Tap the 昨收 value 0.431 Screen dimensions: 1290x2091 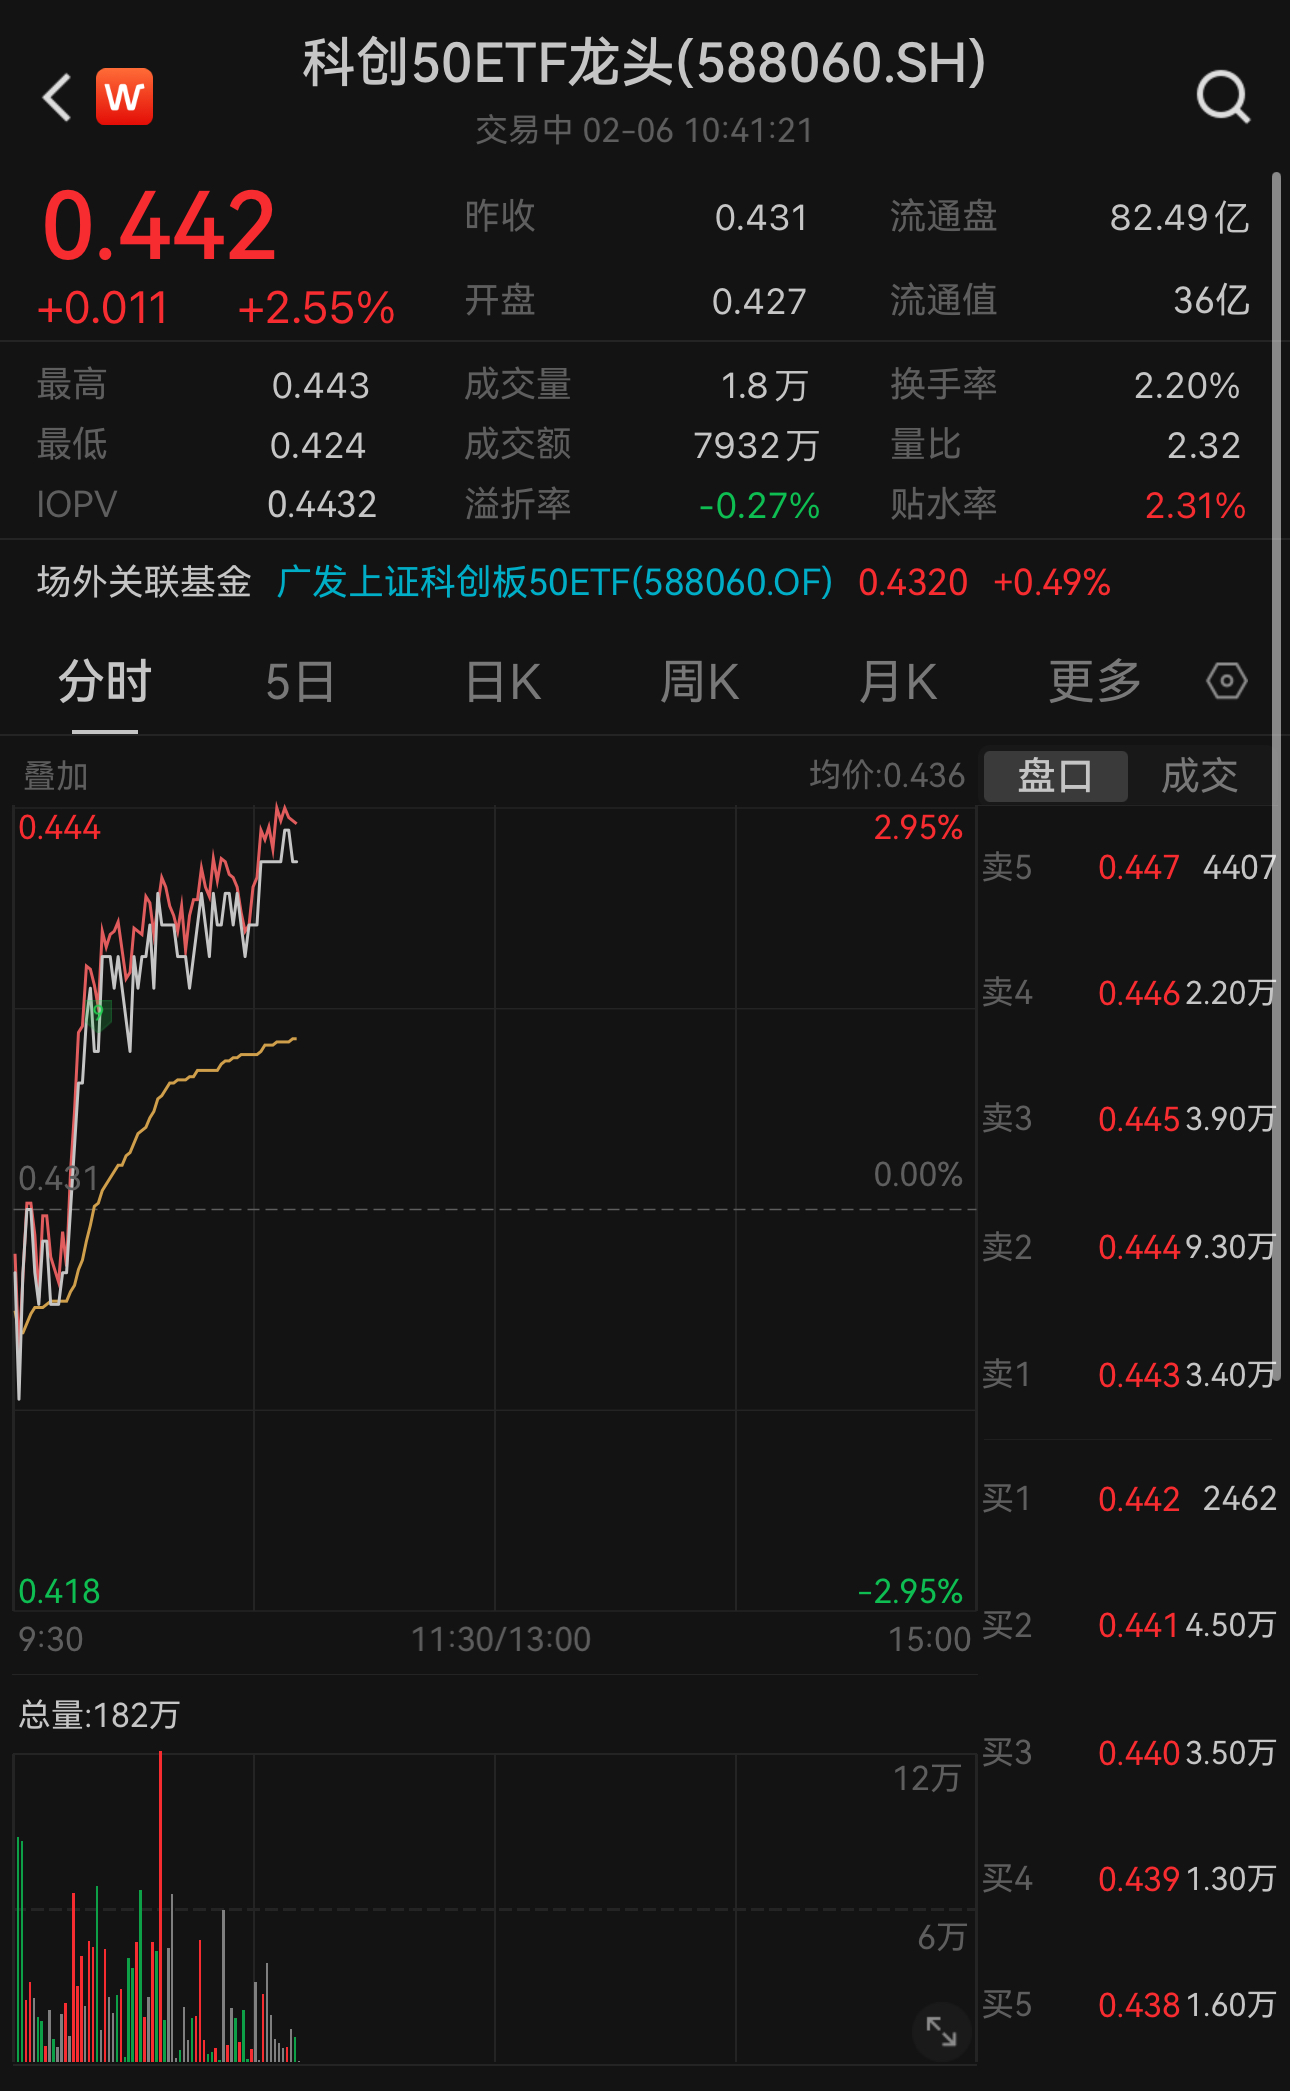761,218
